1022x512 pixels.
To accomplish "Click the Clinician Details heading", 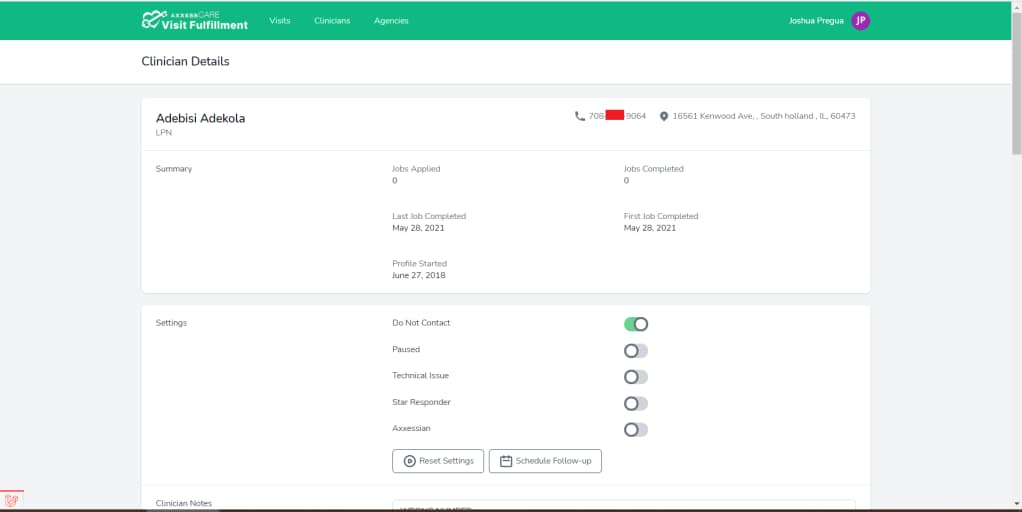I will point(185,61).
